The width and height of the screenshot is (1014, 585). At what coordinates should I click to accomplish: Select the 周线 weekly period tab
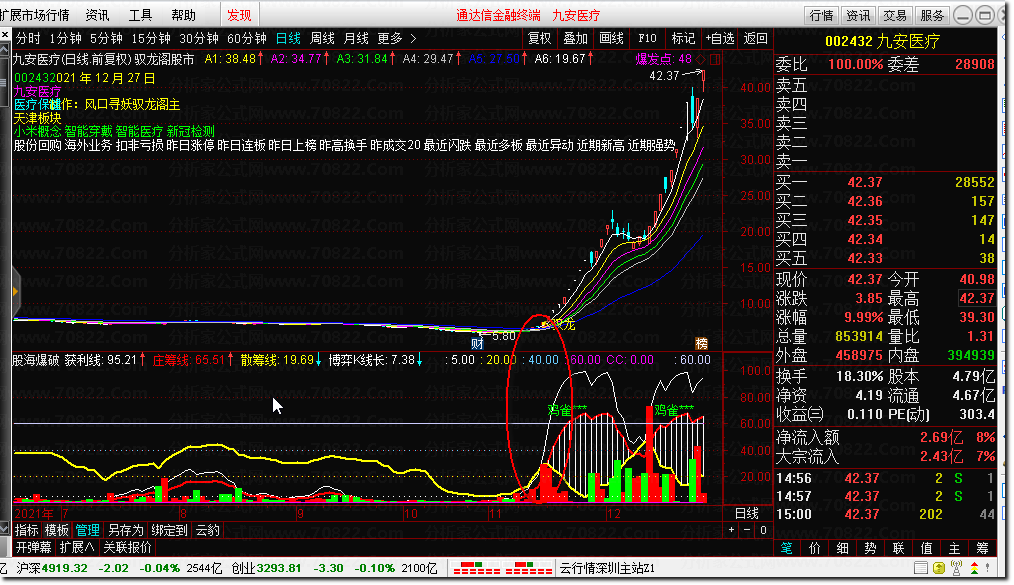[322, 39]
